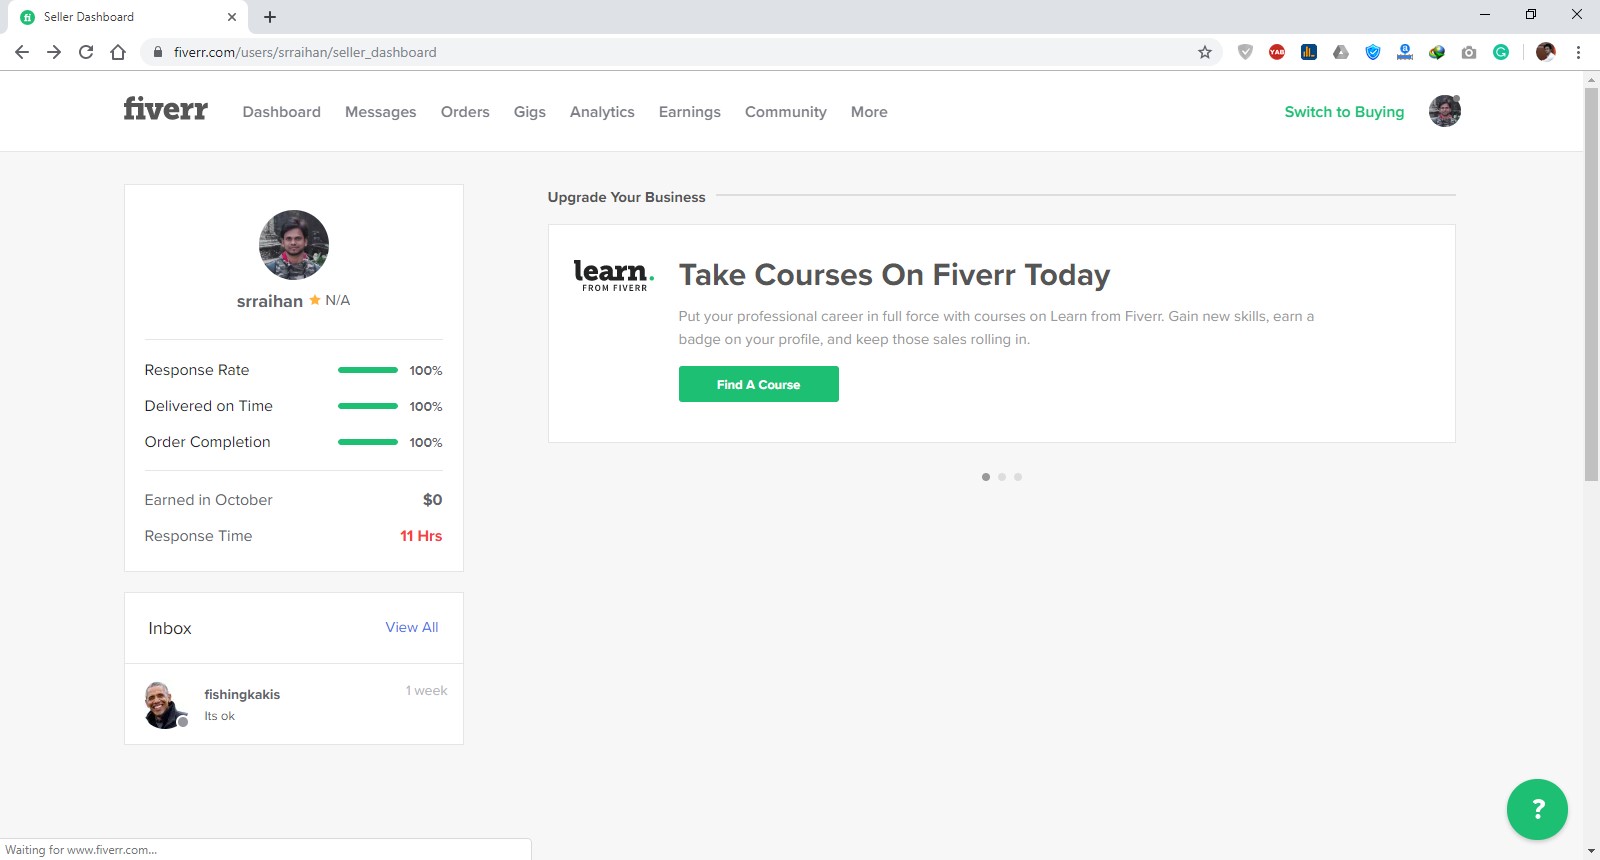1600x860 pixels.
Task: Open Chrome three-dot menu
Action: pyautogui.click(x=1578, y=52)
